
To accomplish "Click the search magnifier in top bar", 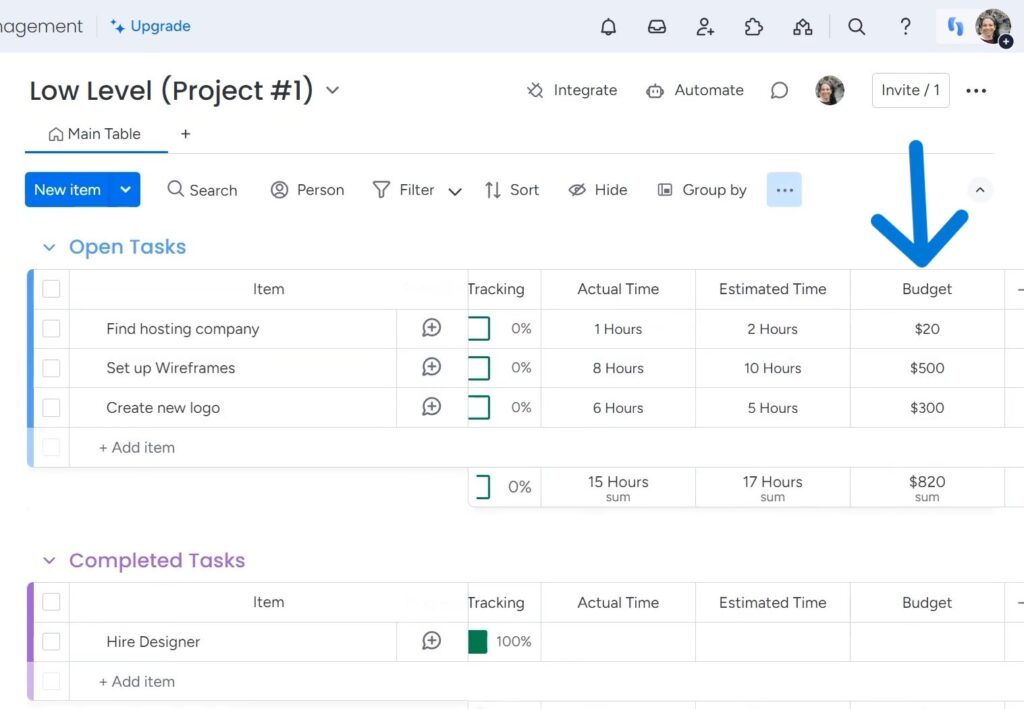I will click(856, 27).
